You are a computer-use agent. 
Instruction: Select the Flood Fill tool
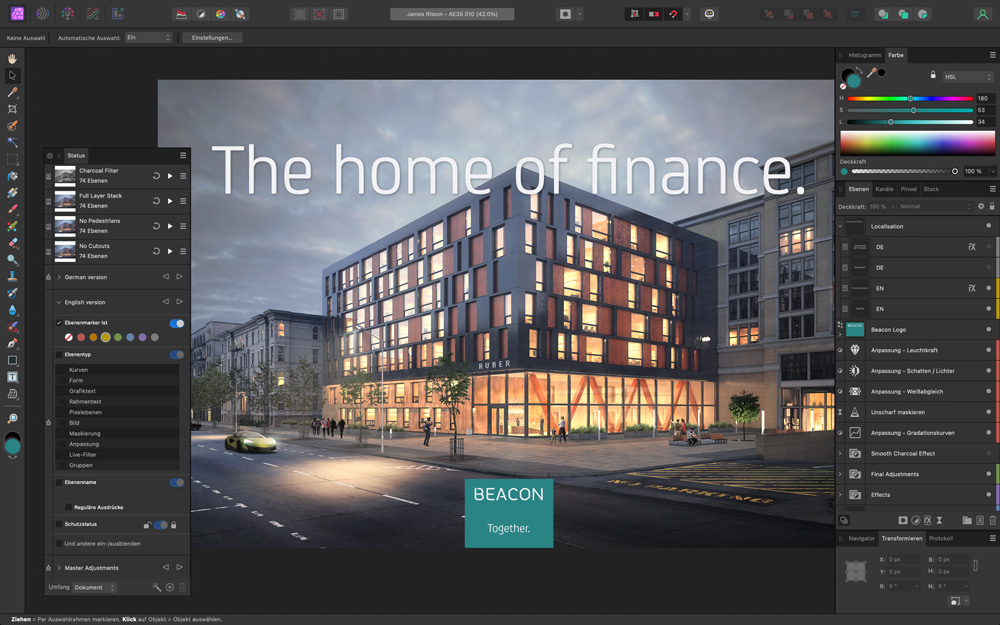click(x=12, y=176)
